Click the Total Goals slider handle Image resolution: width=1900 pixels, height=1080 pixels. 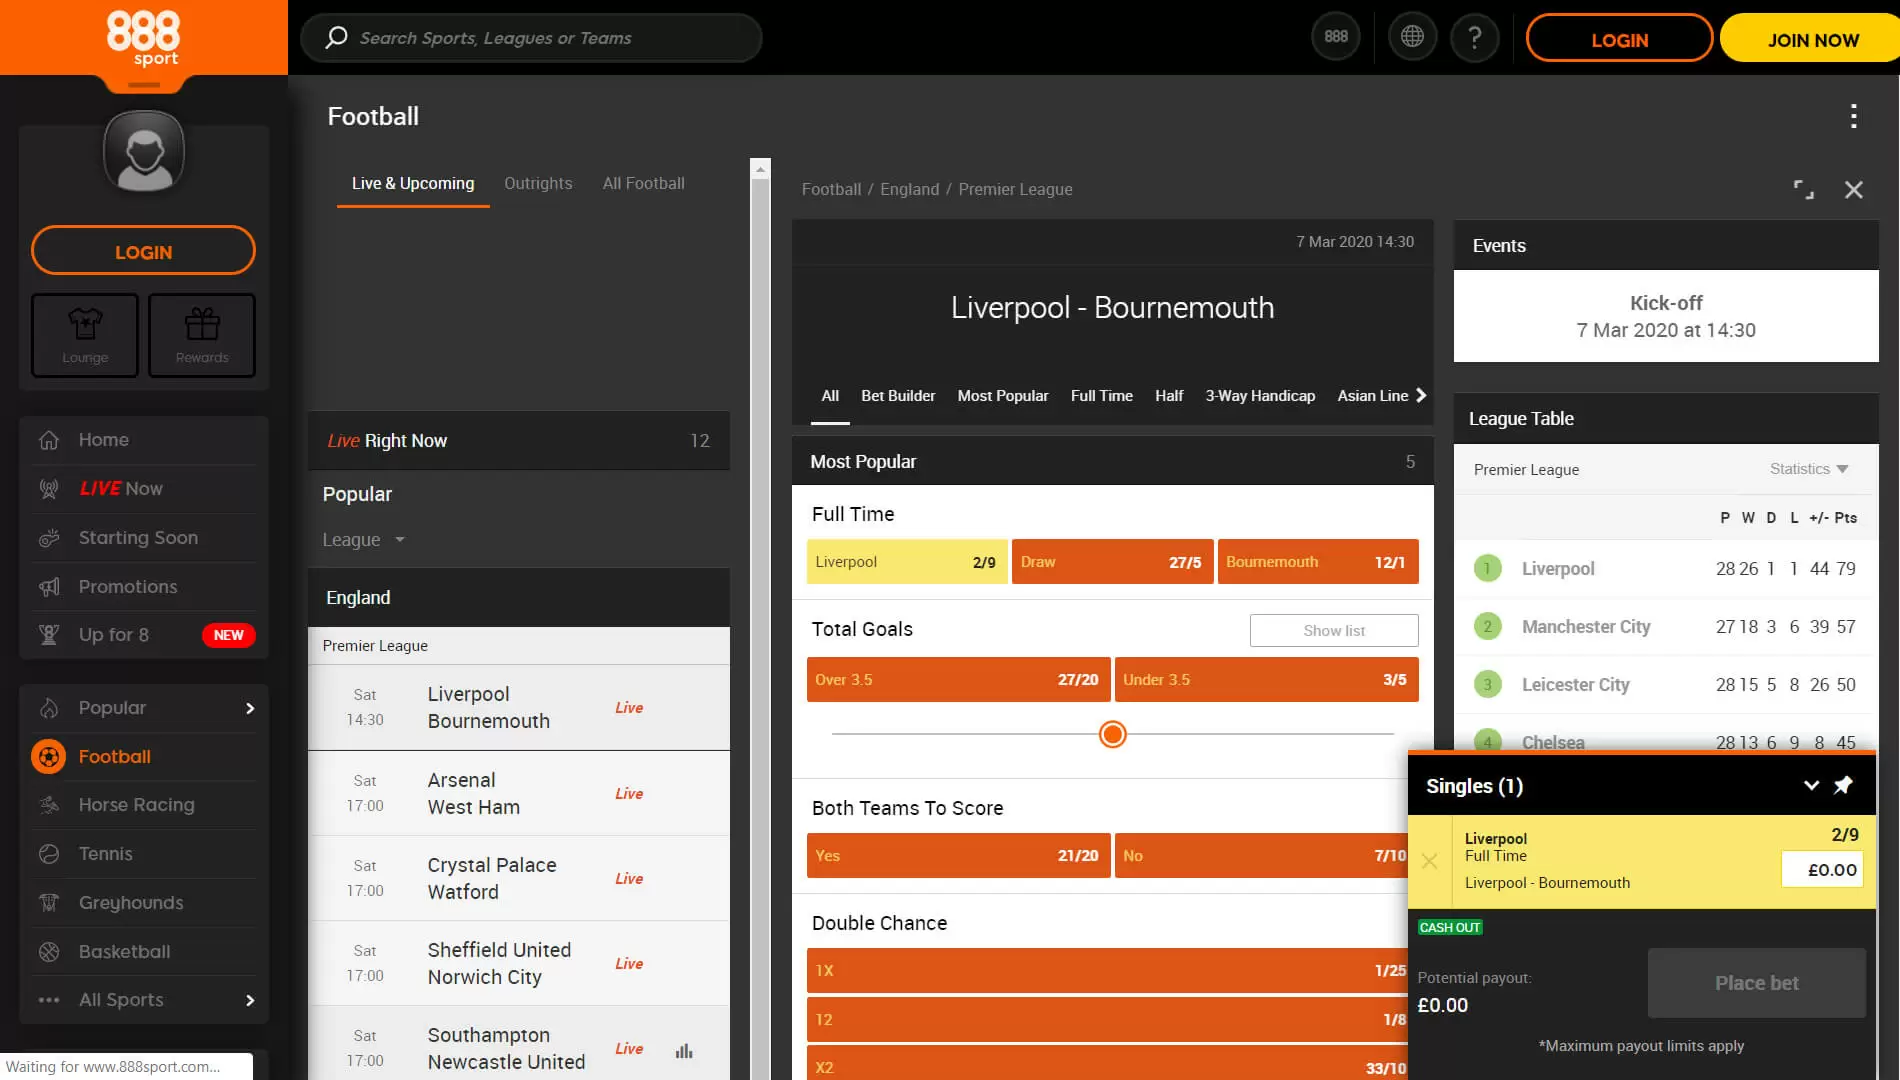tap(1112, 735)
